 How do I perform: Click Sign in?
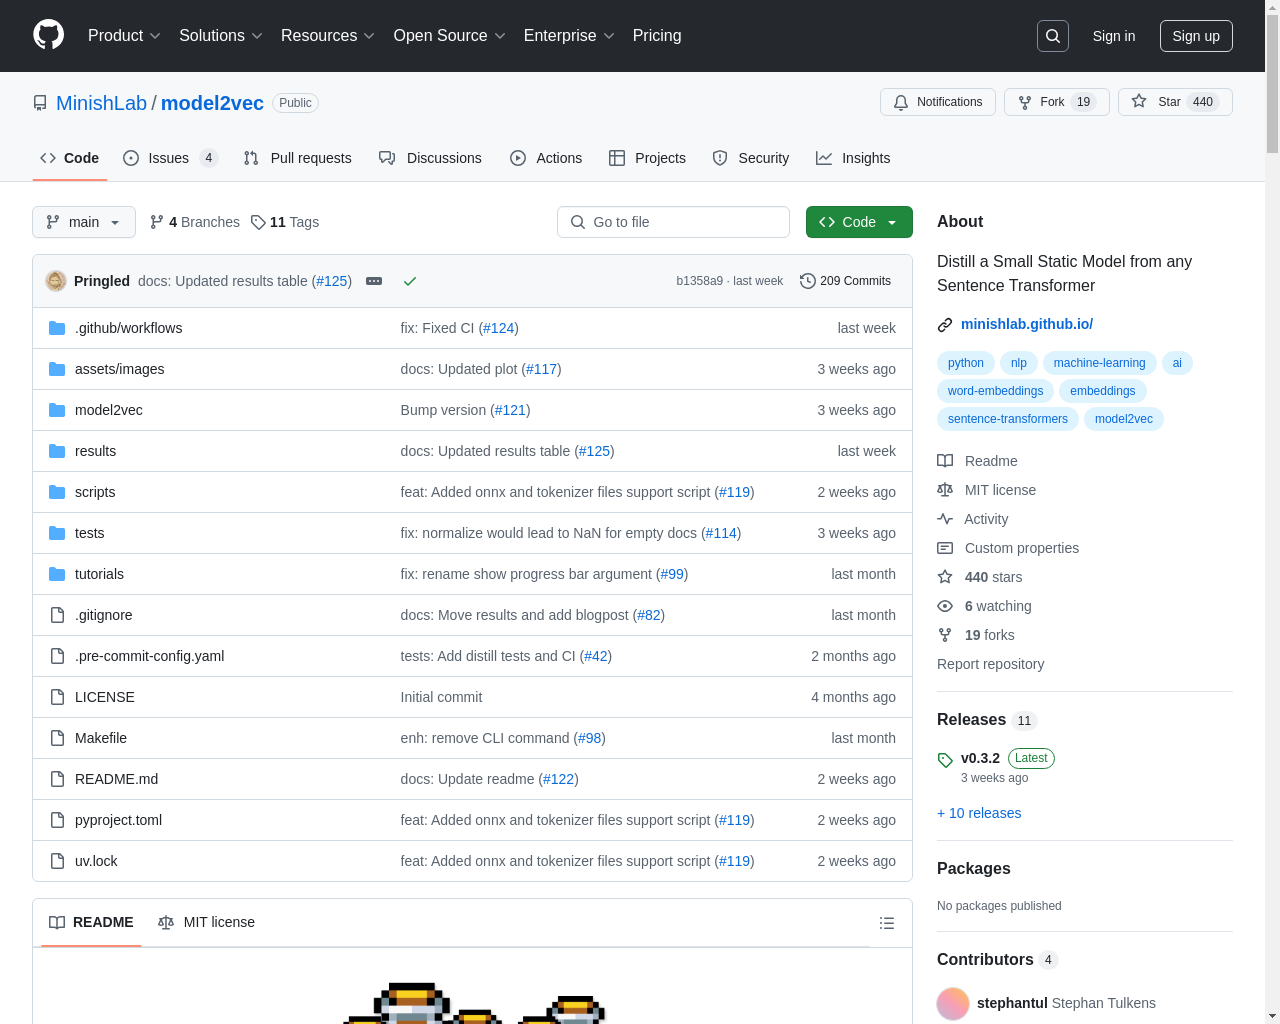pos(1114,36)
